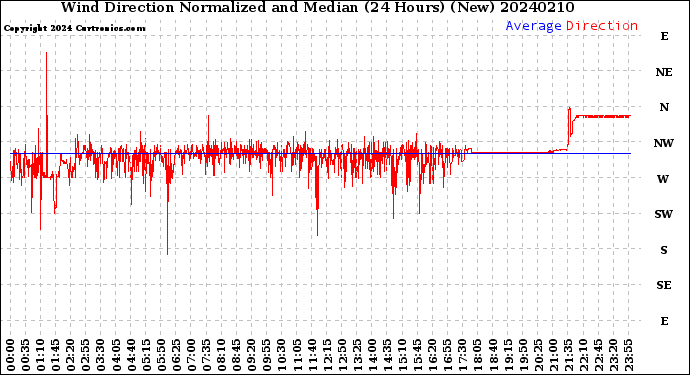Click the 23:55 time label

point(628,355)
